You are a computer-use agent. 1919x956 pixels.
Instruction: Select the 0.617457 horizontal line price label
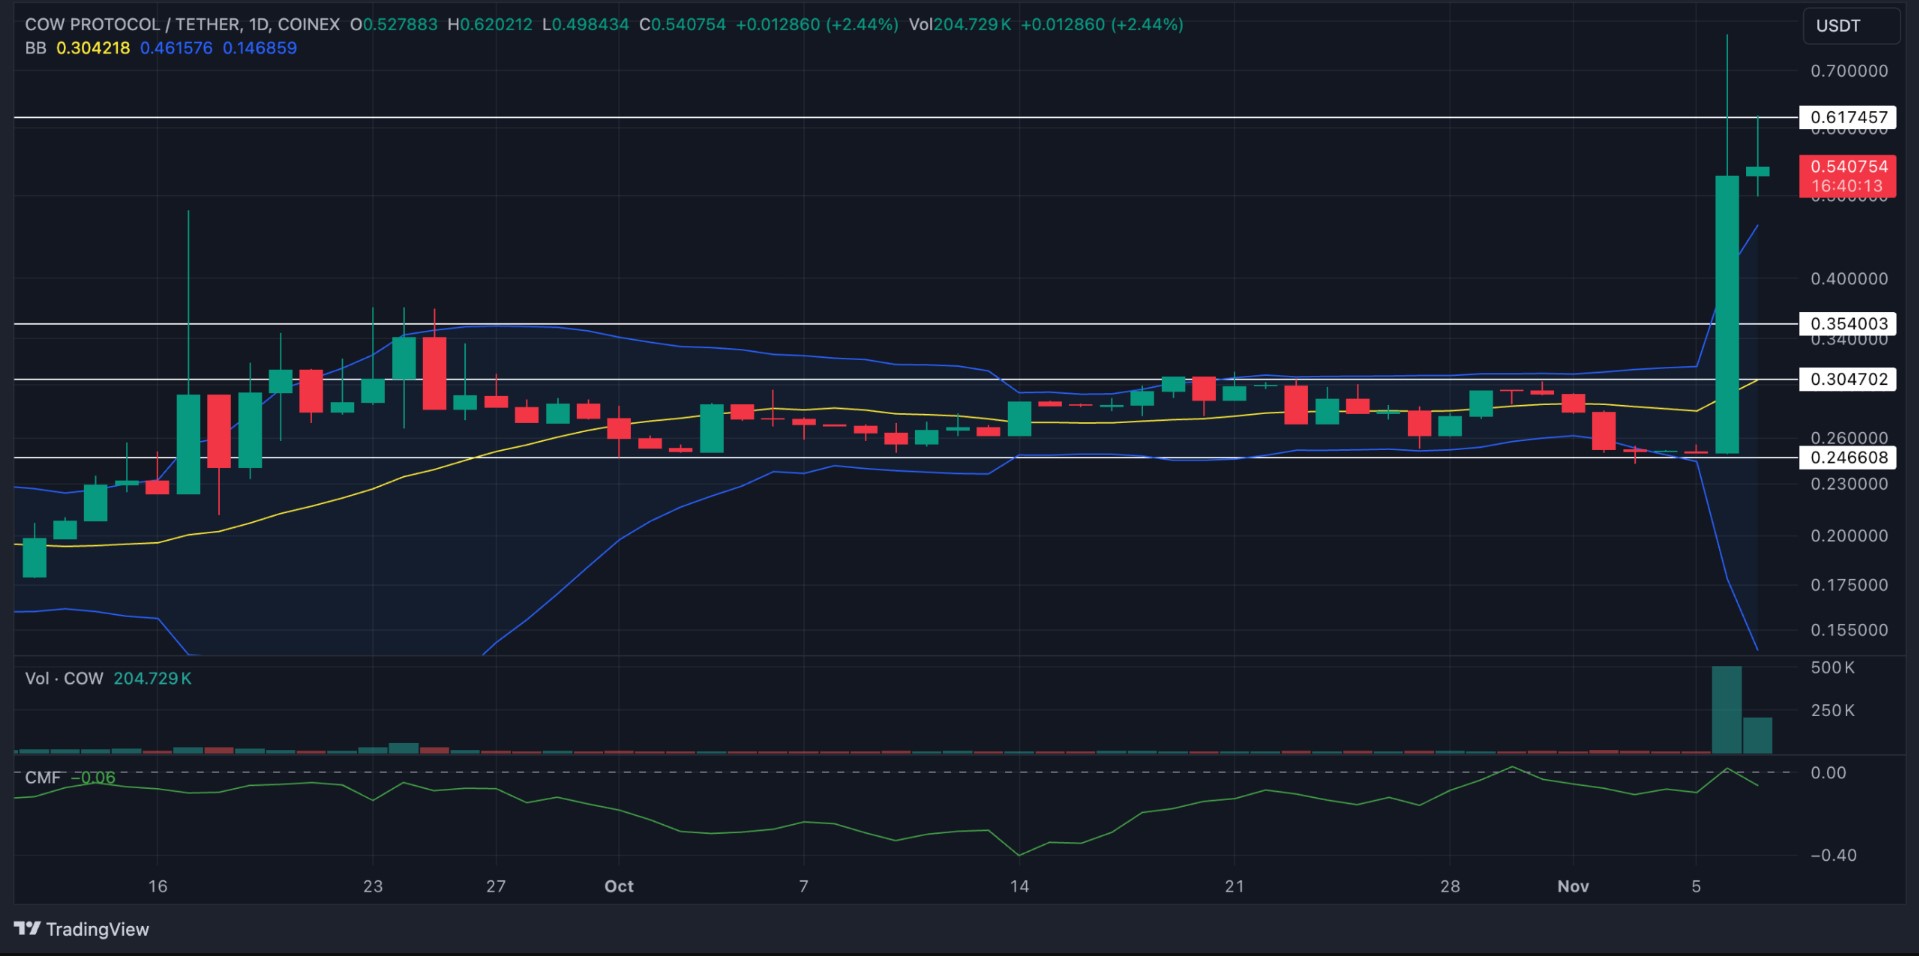(1848, 117)
